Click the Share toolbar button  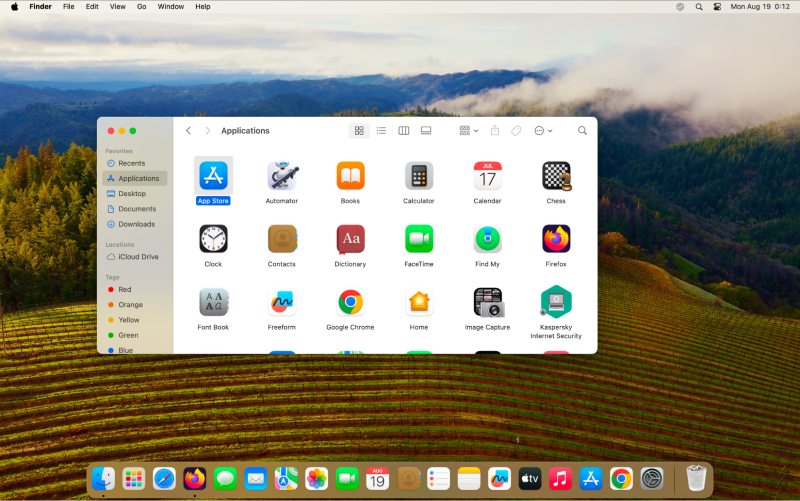(495, 131)
